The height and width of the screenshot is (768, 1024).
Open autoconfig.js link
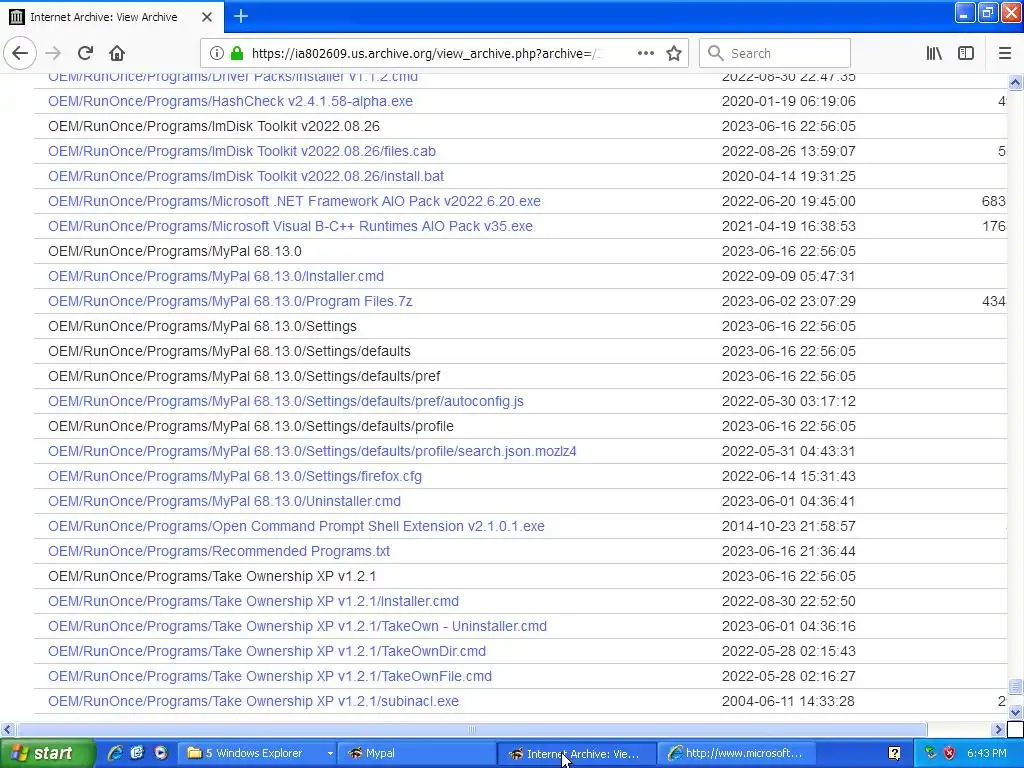pos(286,401)
